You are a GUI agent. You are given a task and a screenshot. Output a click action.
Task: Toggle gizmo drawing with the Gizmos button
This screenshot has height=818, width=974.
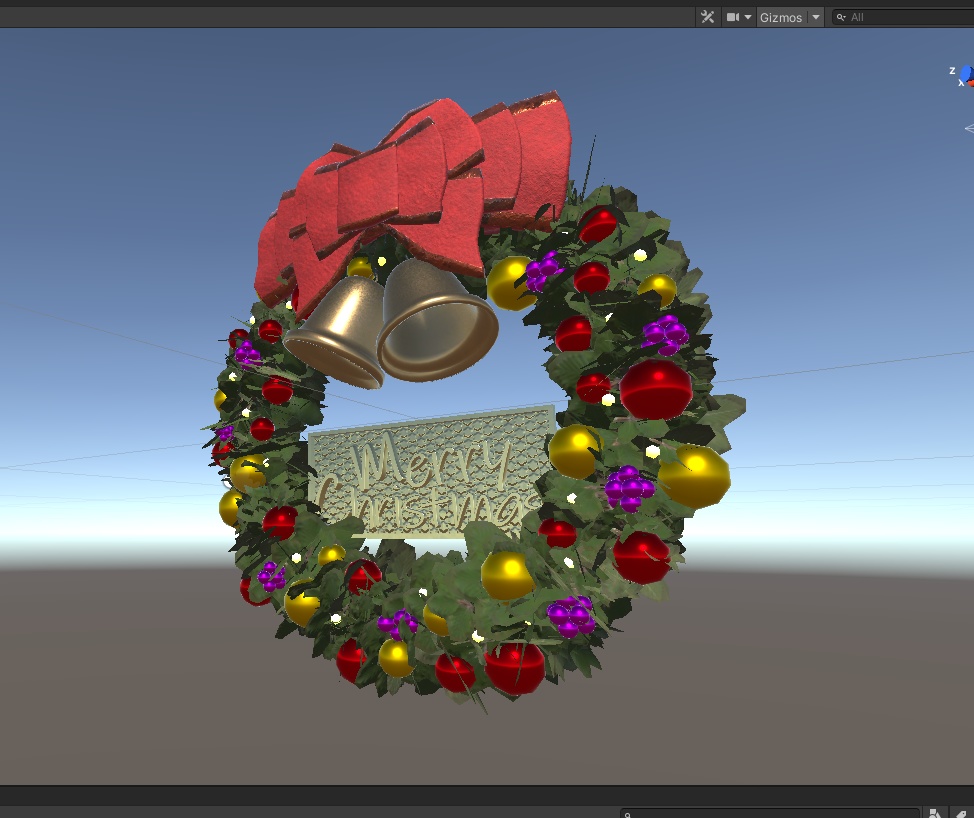[781, 16]
